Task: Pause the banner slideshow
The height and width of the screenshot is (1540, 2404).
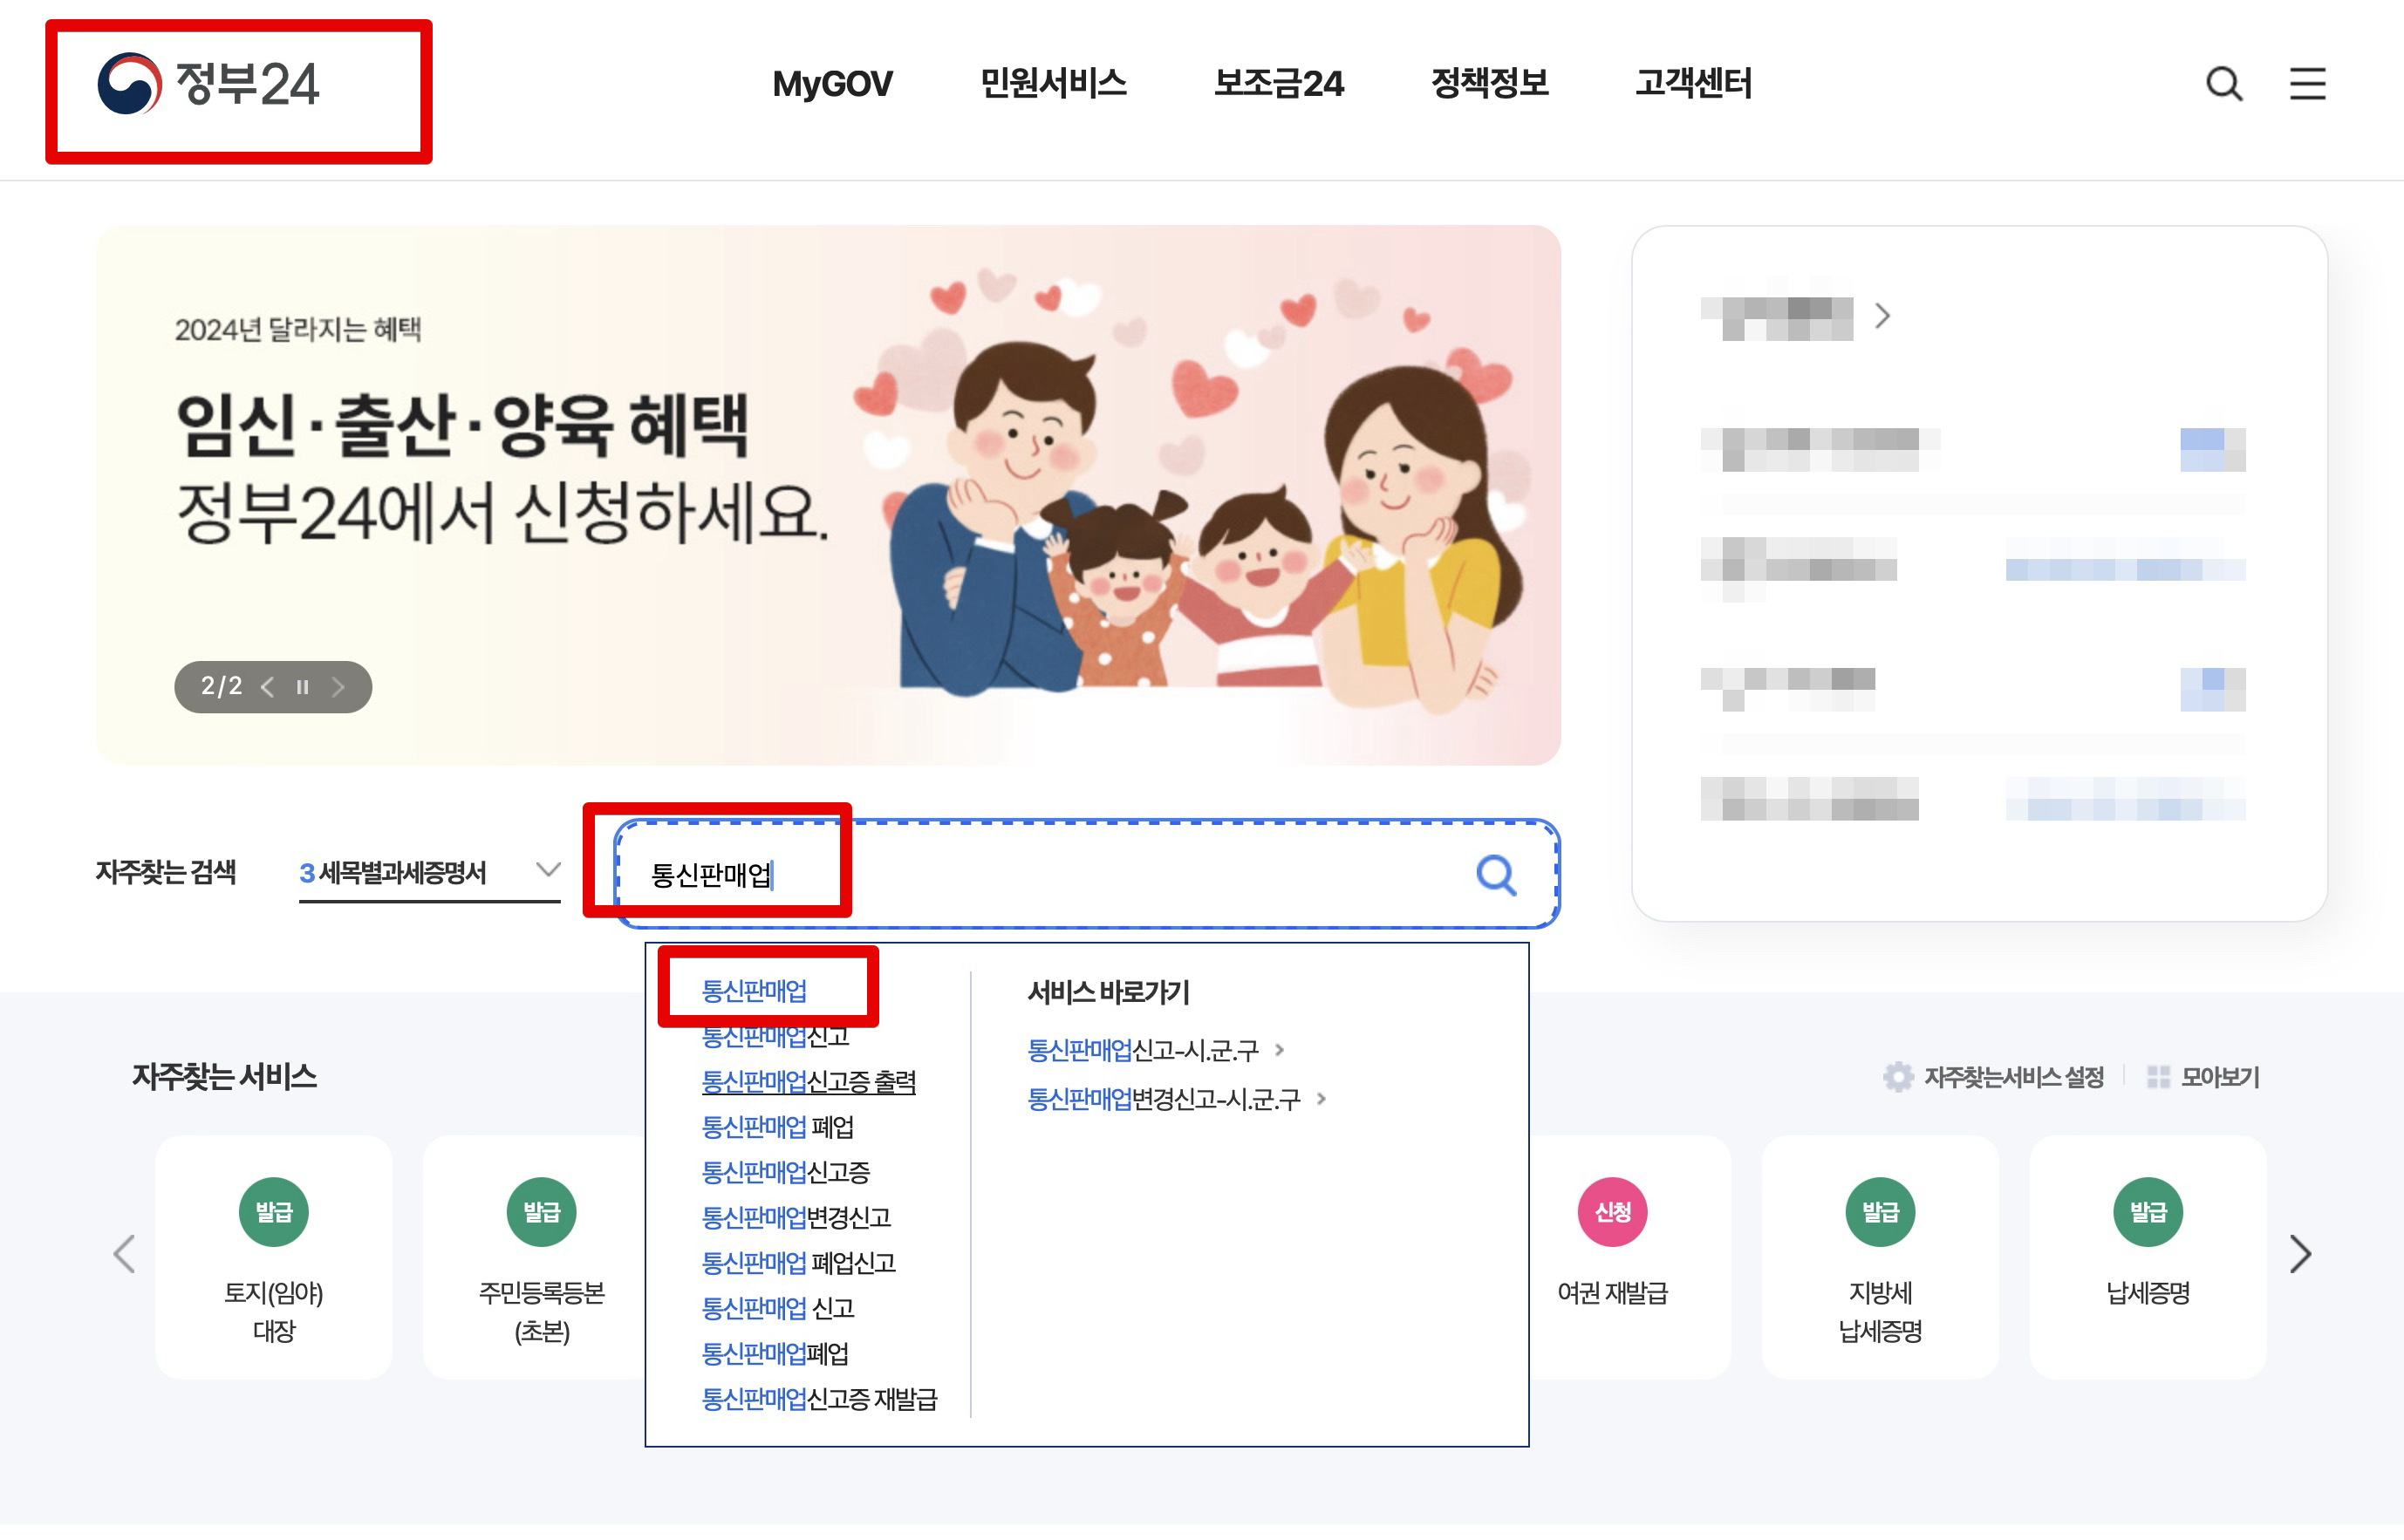Action: [x=302, y=687]
